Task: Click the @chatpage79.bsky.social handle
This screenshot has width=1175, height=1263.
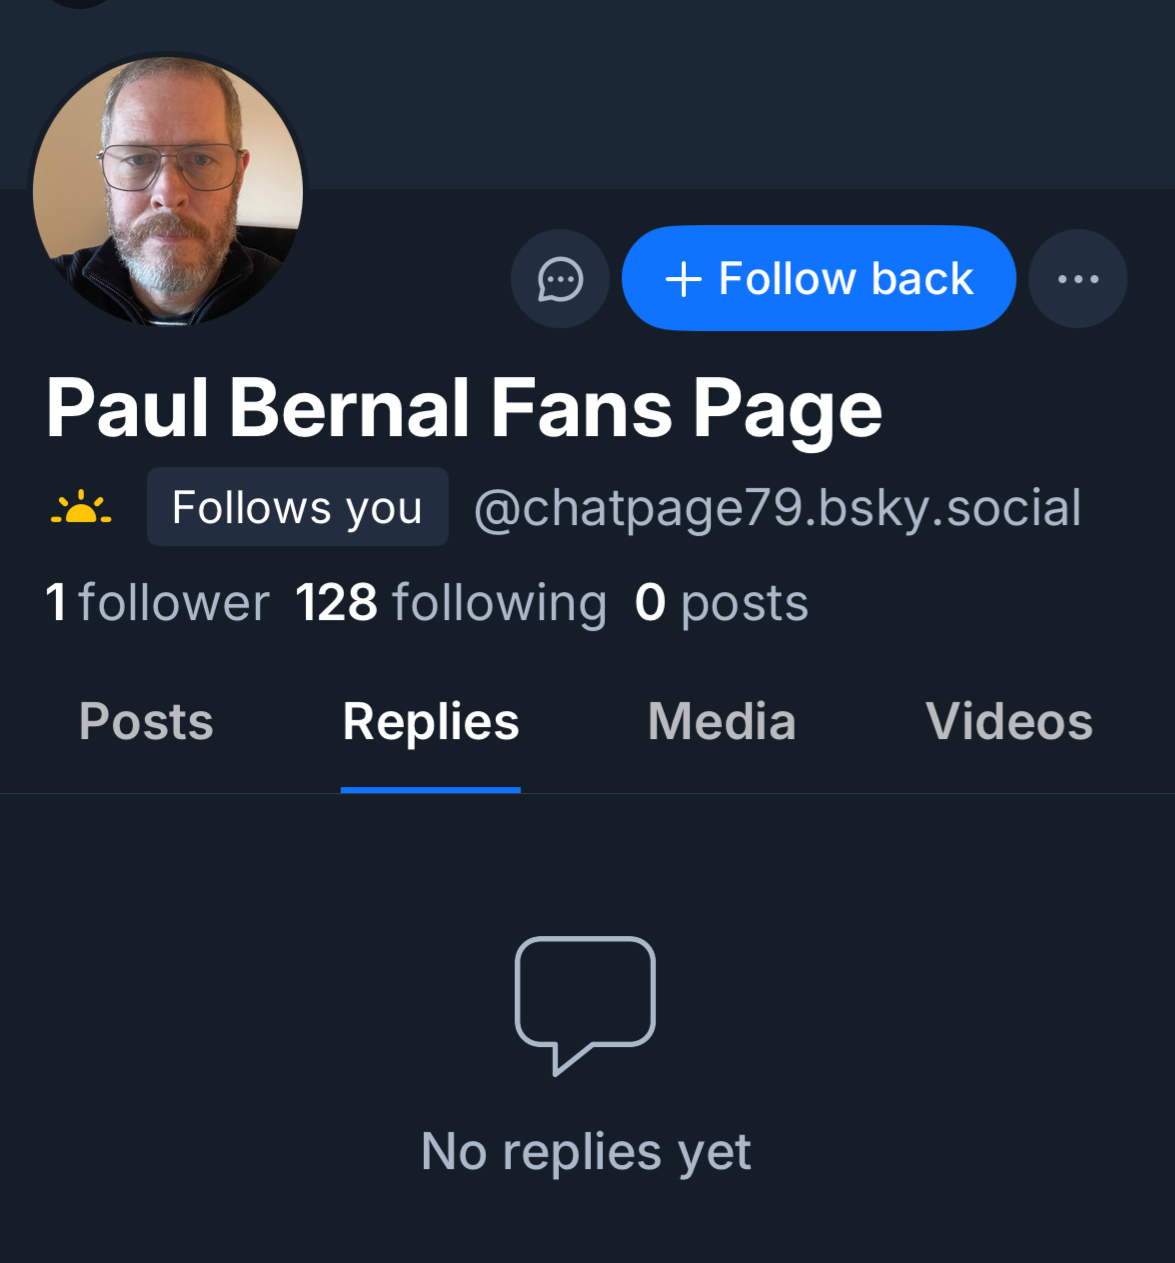Action: coord(777,508)
